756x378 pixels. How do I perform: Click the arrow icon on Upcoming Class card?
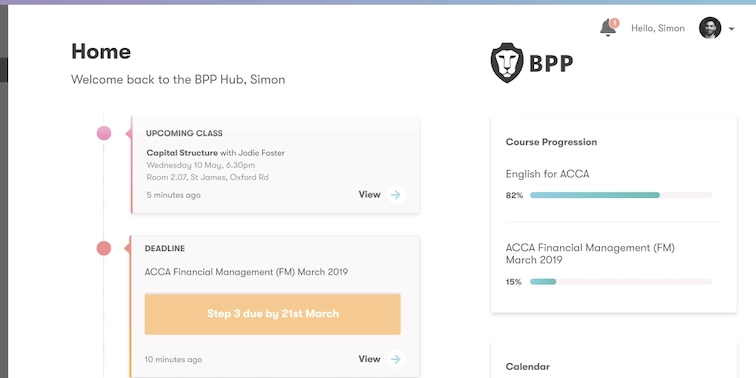click(396, 195)
